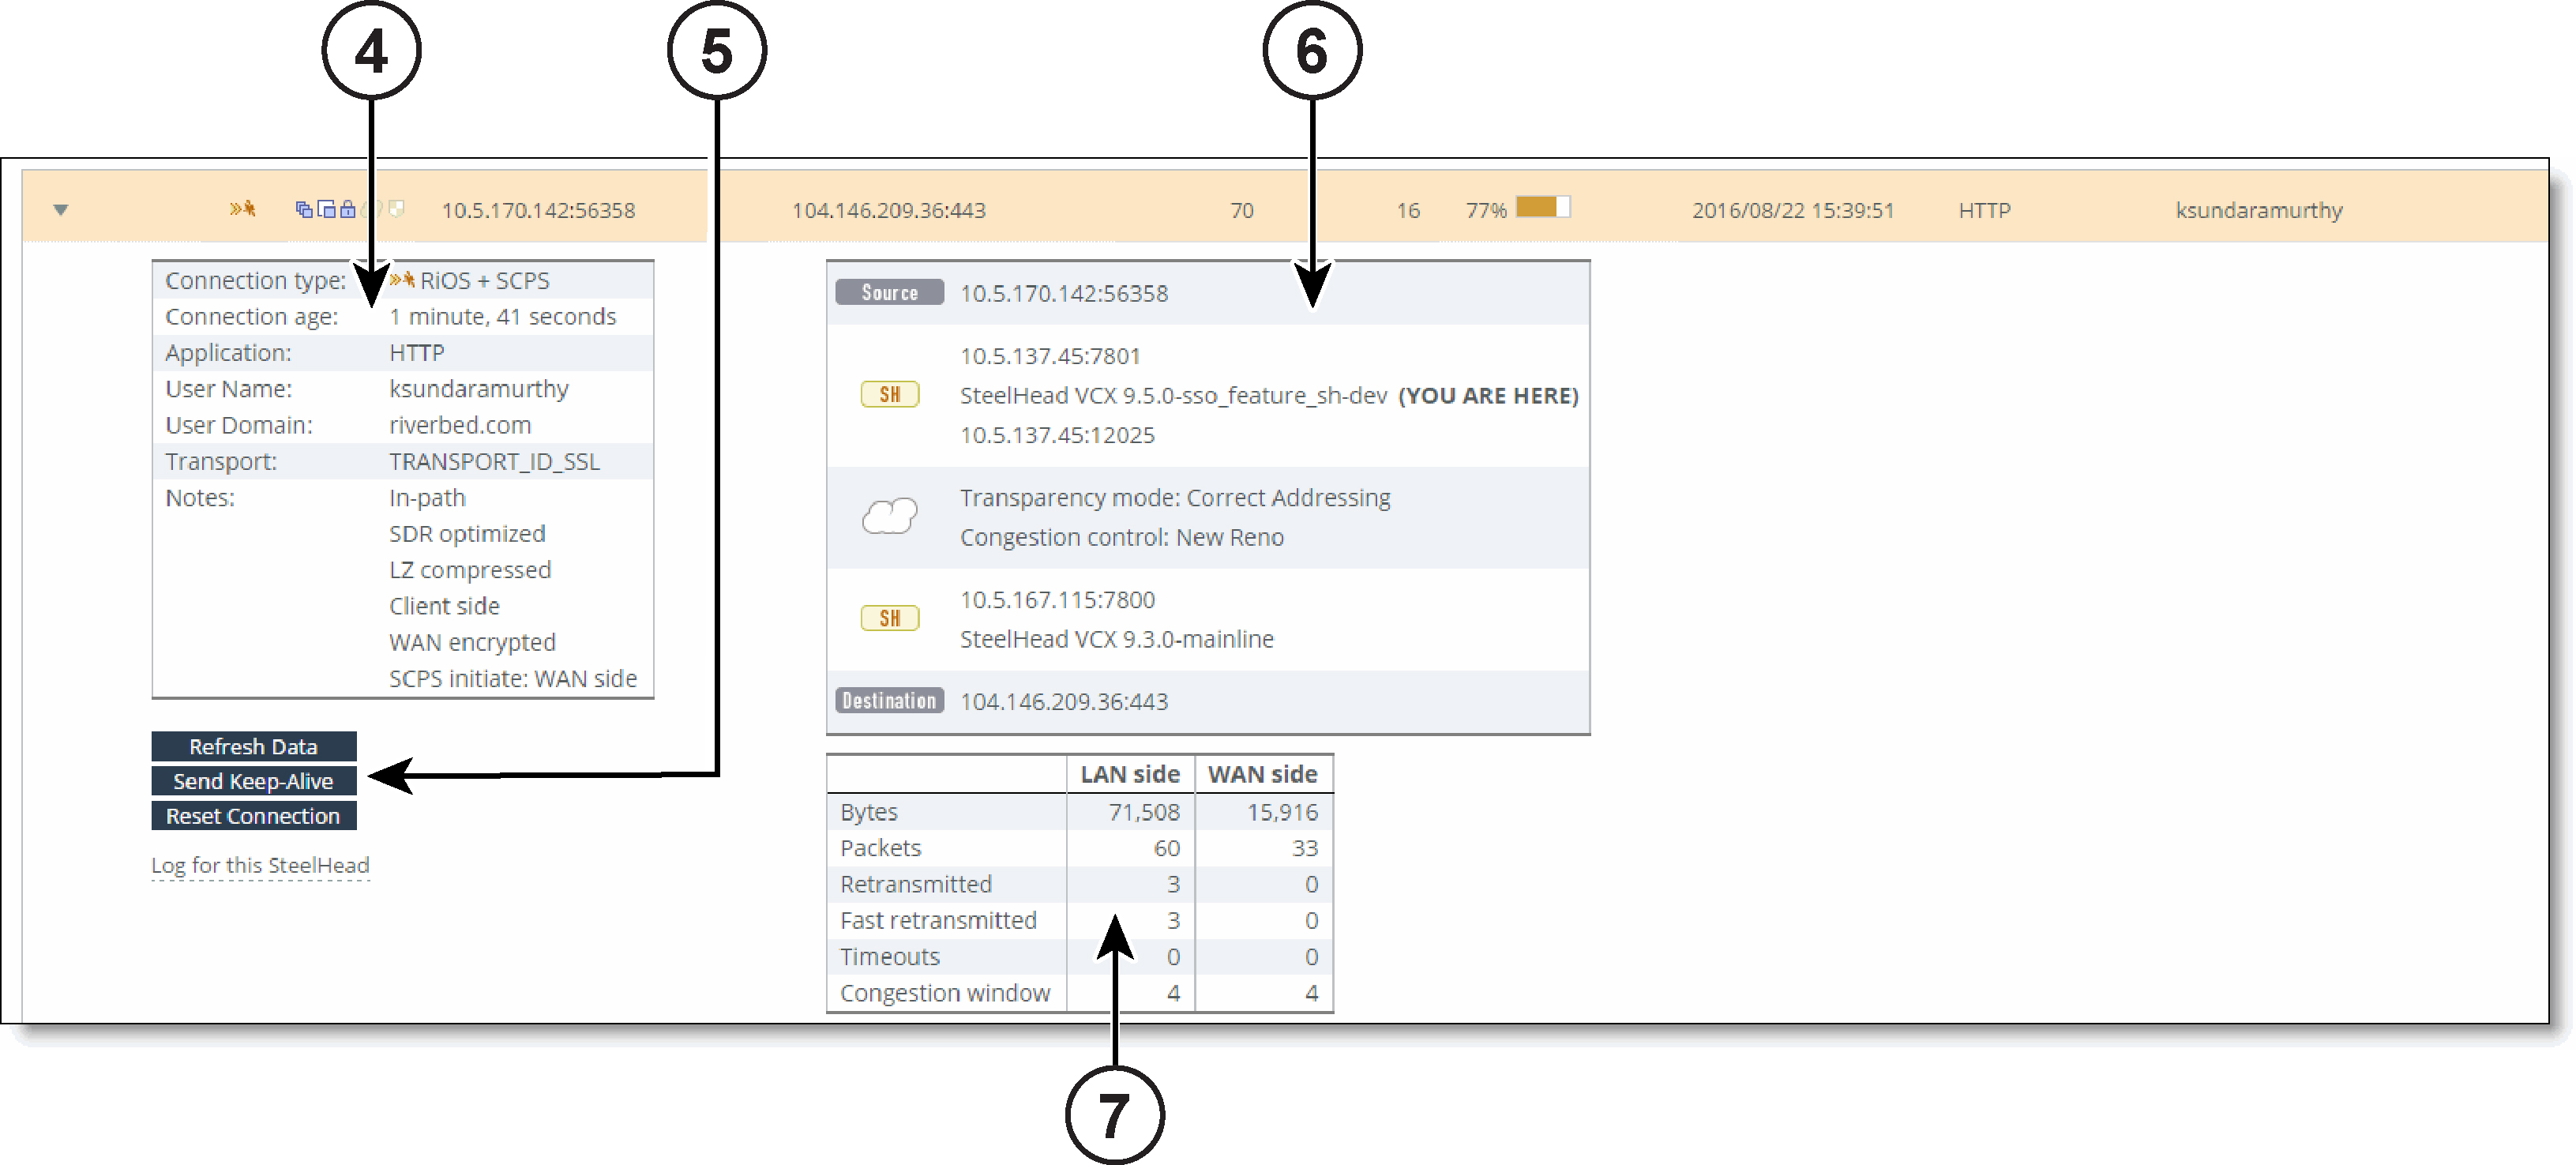Click the Source label badge

coord(889,293)
